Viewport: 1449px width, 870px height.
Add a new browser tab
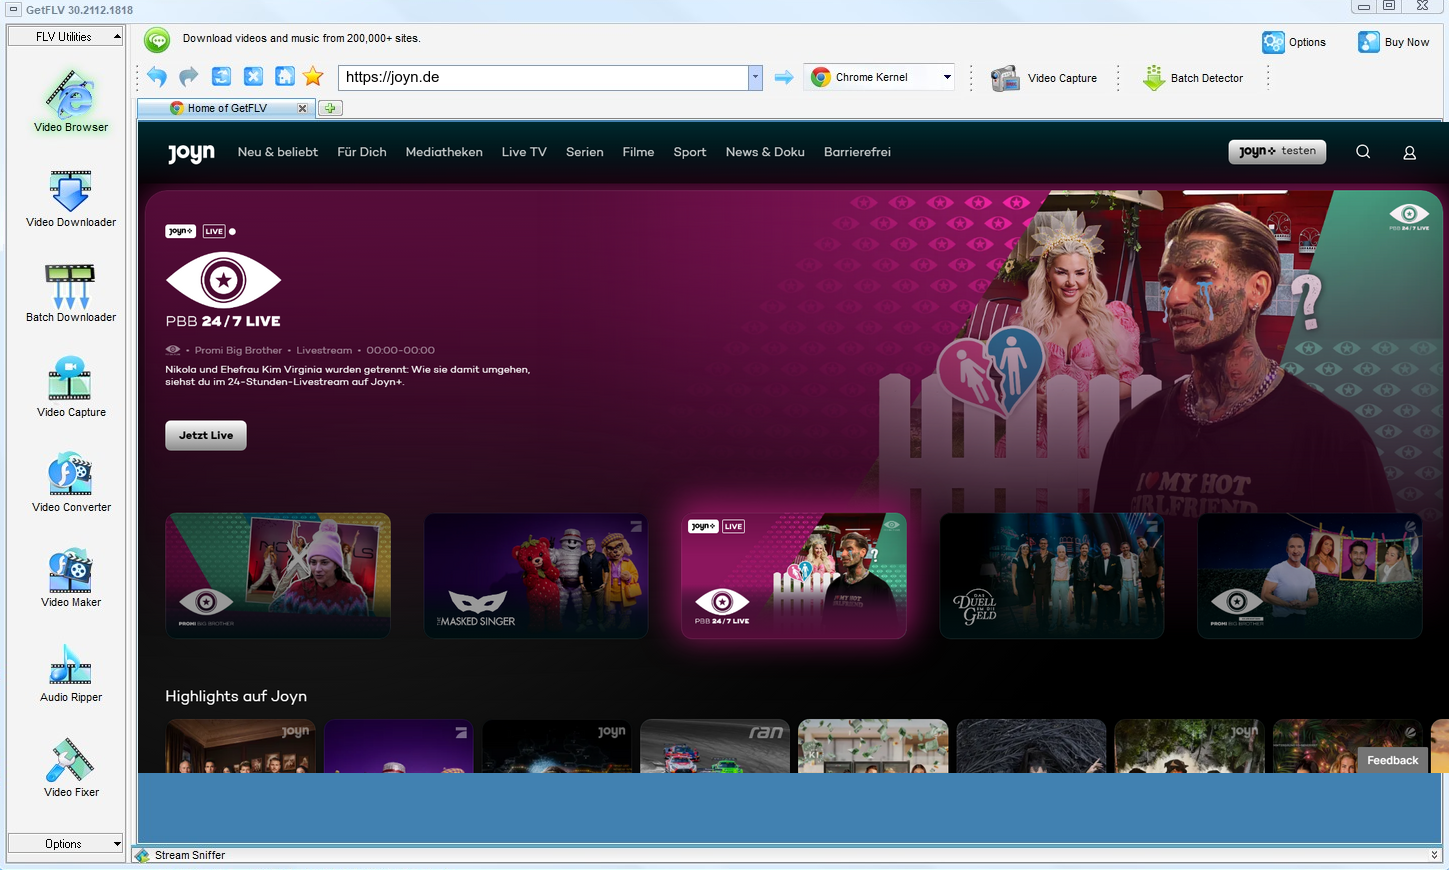click(x=330, y=108)
